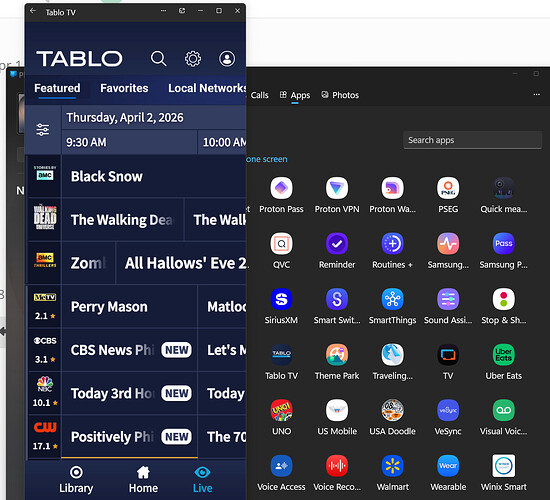Screen dimensions: 550x500
Task: Open the Tablo search icon
Action: click(x=158, y=59)
